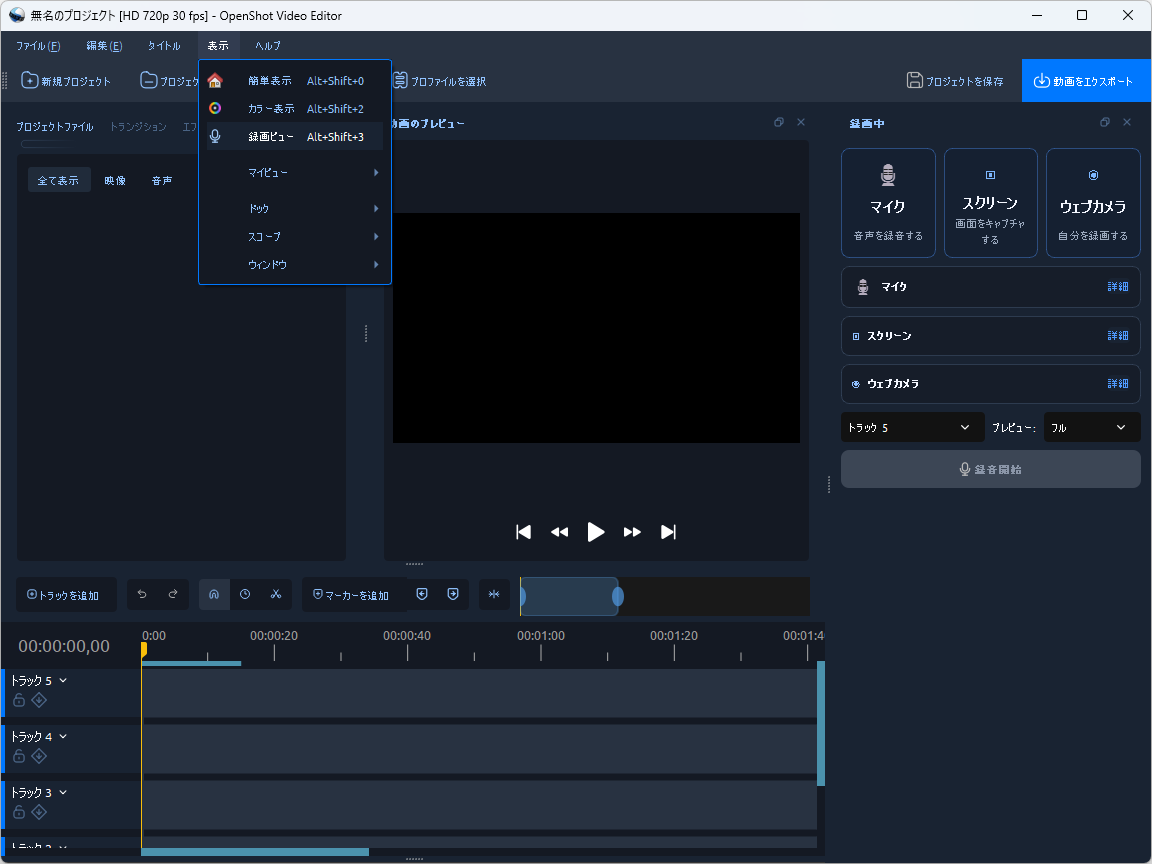This screenshot has width=1152, height=864.
Task: Click マーカーを追加 button
Action: (353, 595)
